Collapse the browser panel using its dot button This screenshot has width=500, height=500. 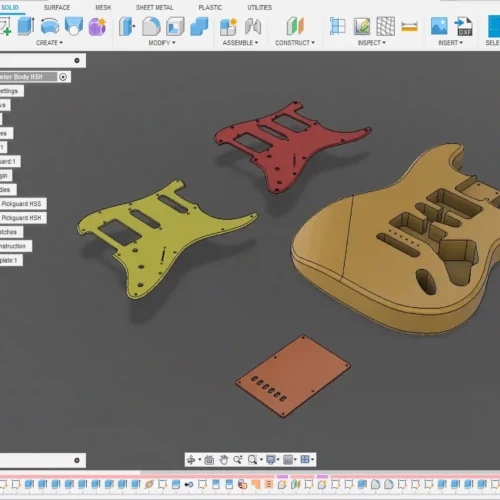pyautogui.click(x=77, y=60)
